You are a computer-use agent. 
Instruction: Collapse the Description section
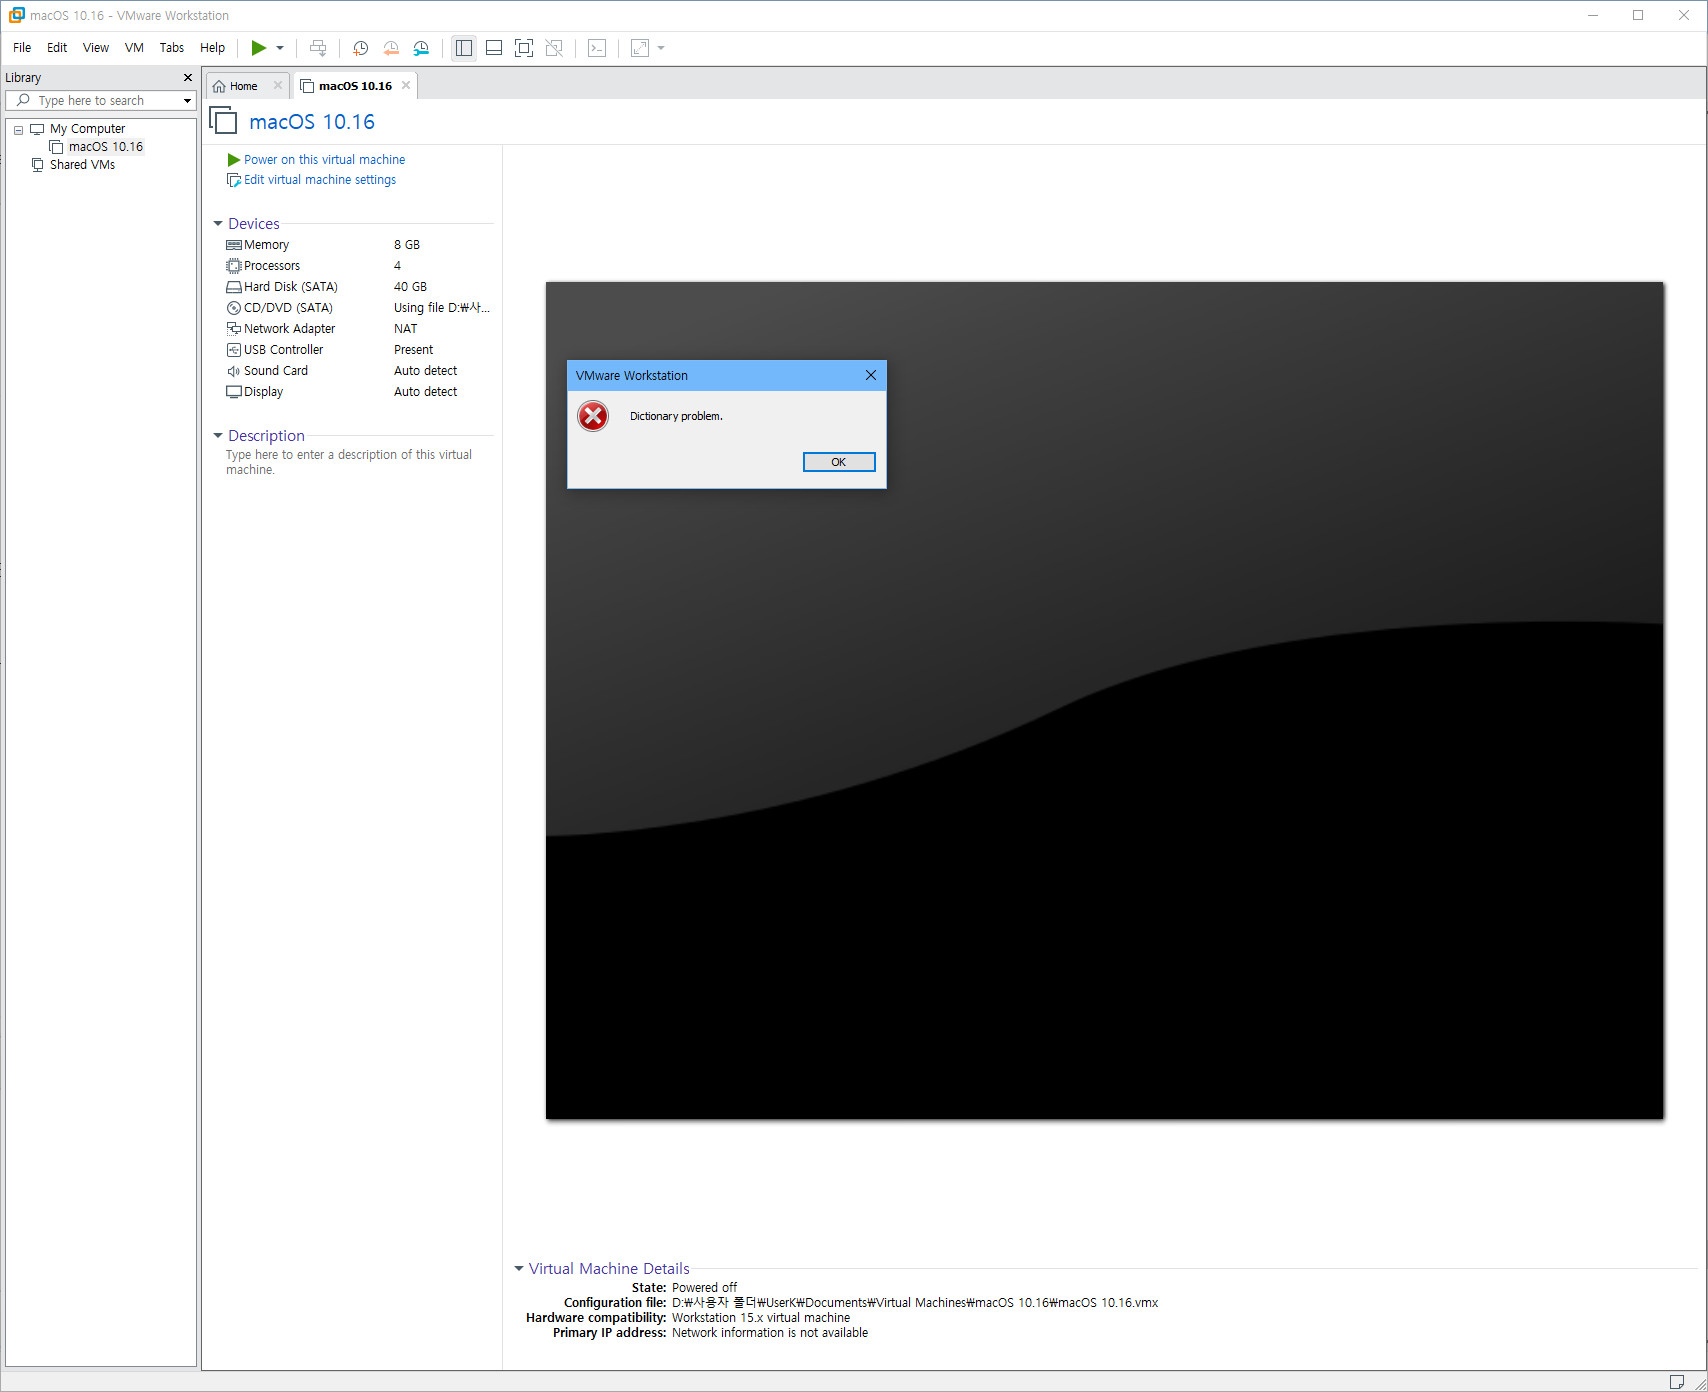[218, 436]
